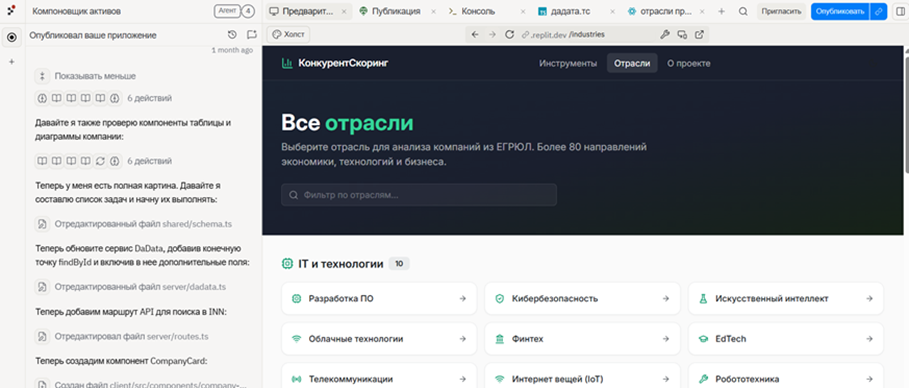Click the Replit logo icon

tap(11, 11)
